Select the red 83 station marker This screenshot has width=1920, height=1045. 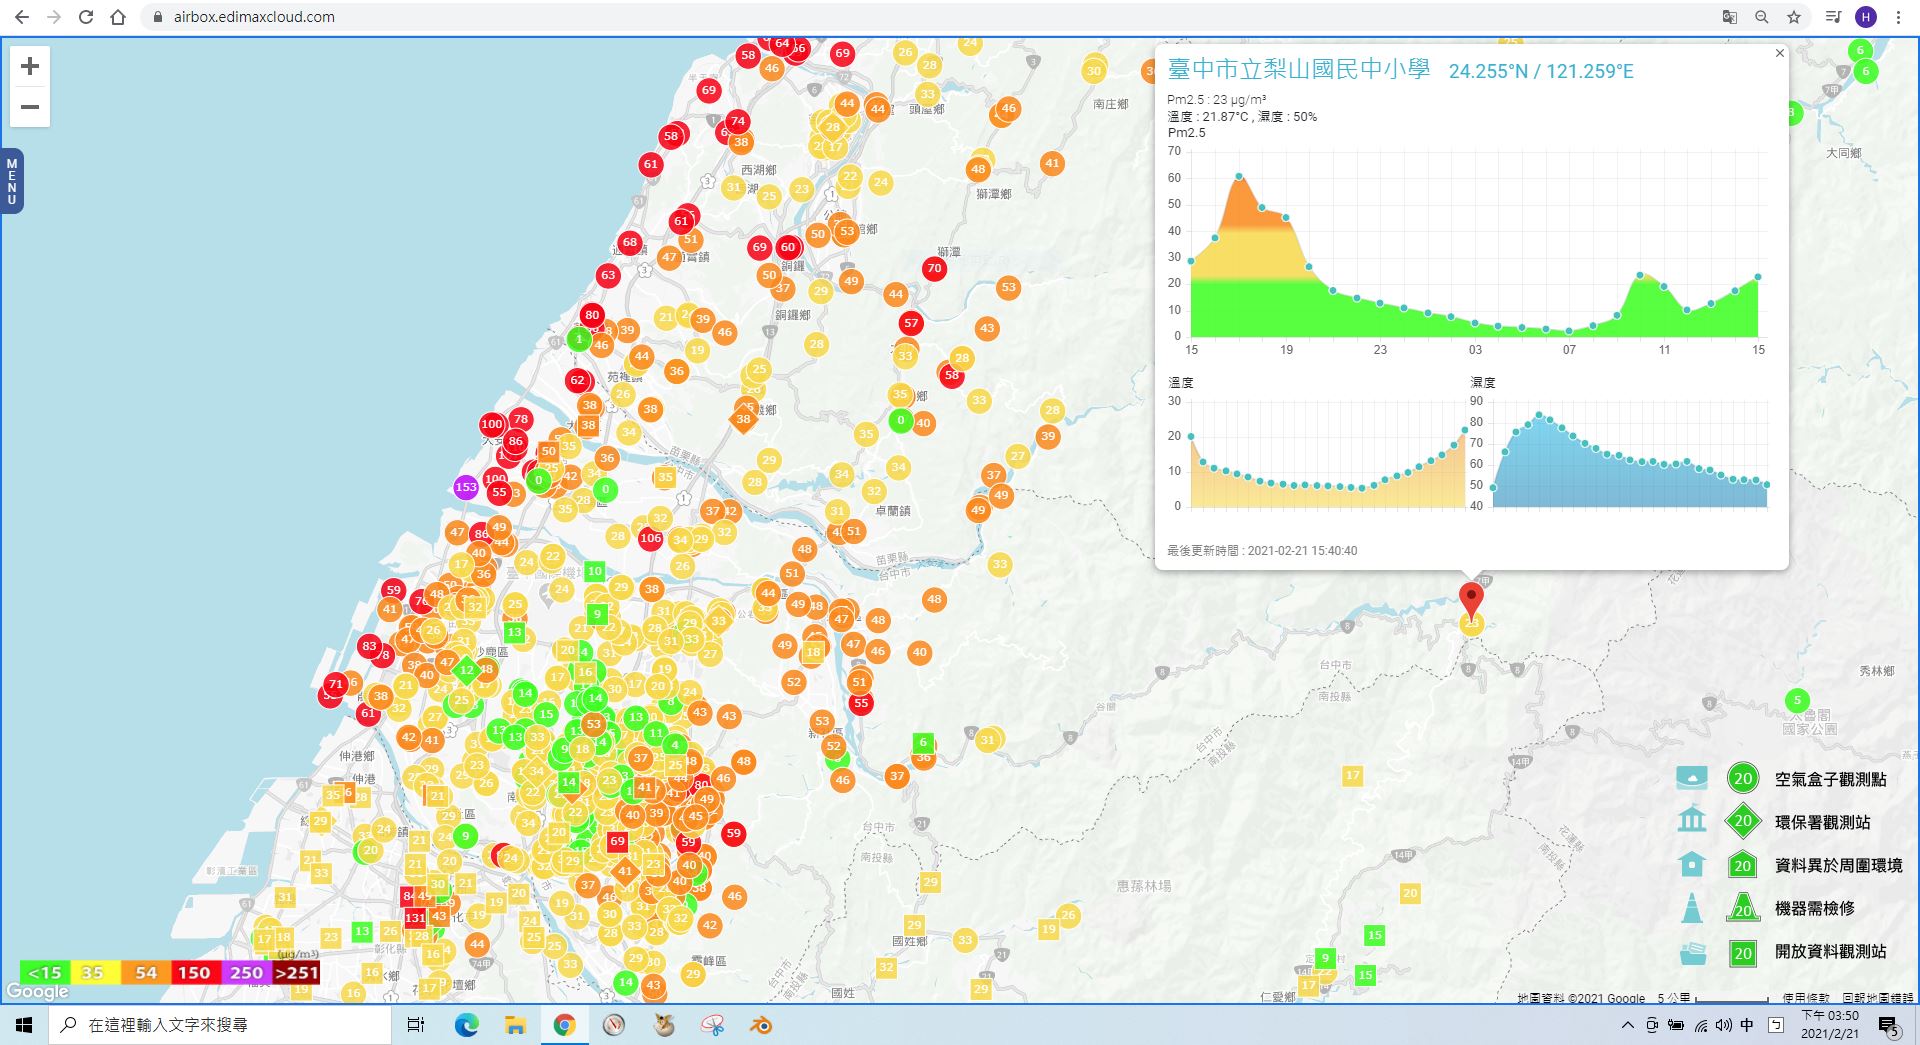click(x=370, y=646)
